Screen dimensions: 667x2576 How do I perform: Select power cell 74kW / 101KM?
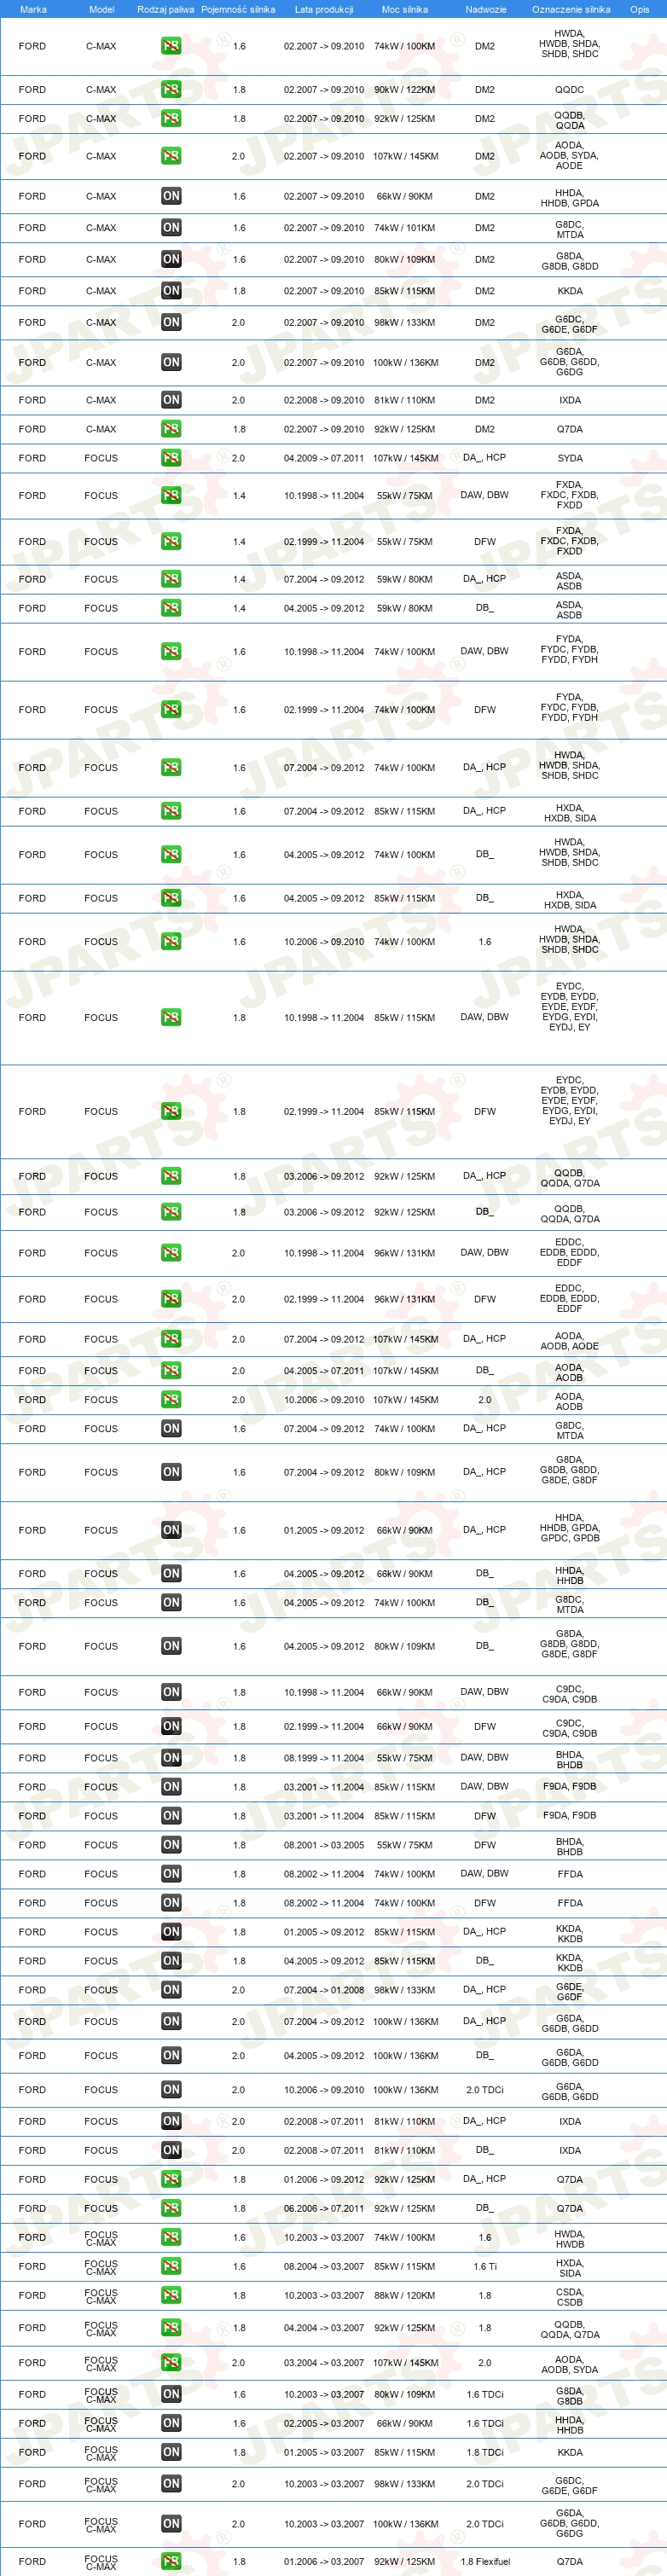(405, 228)
